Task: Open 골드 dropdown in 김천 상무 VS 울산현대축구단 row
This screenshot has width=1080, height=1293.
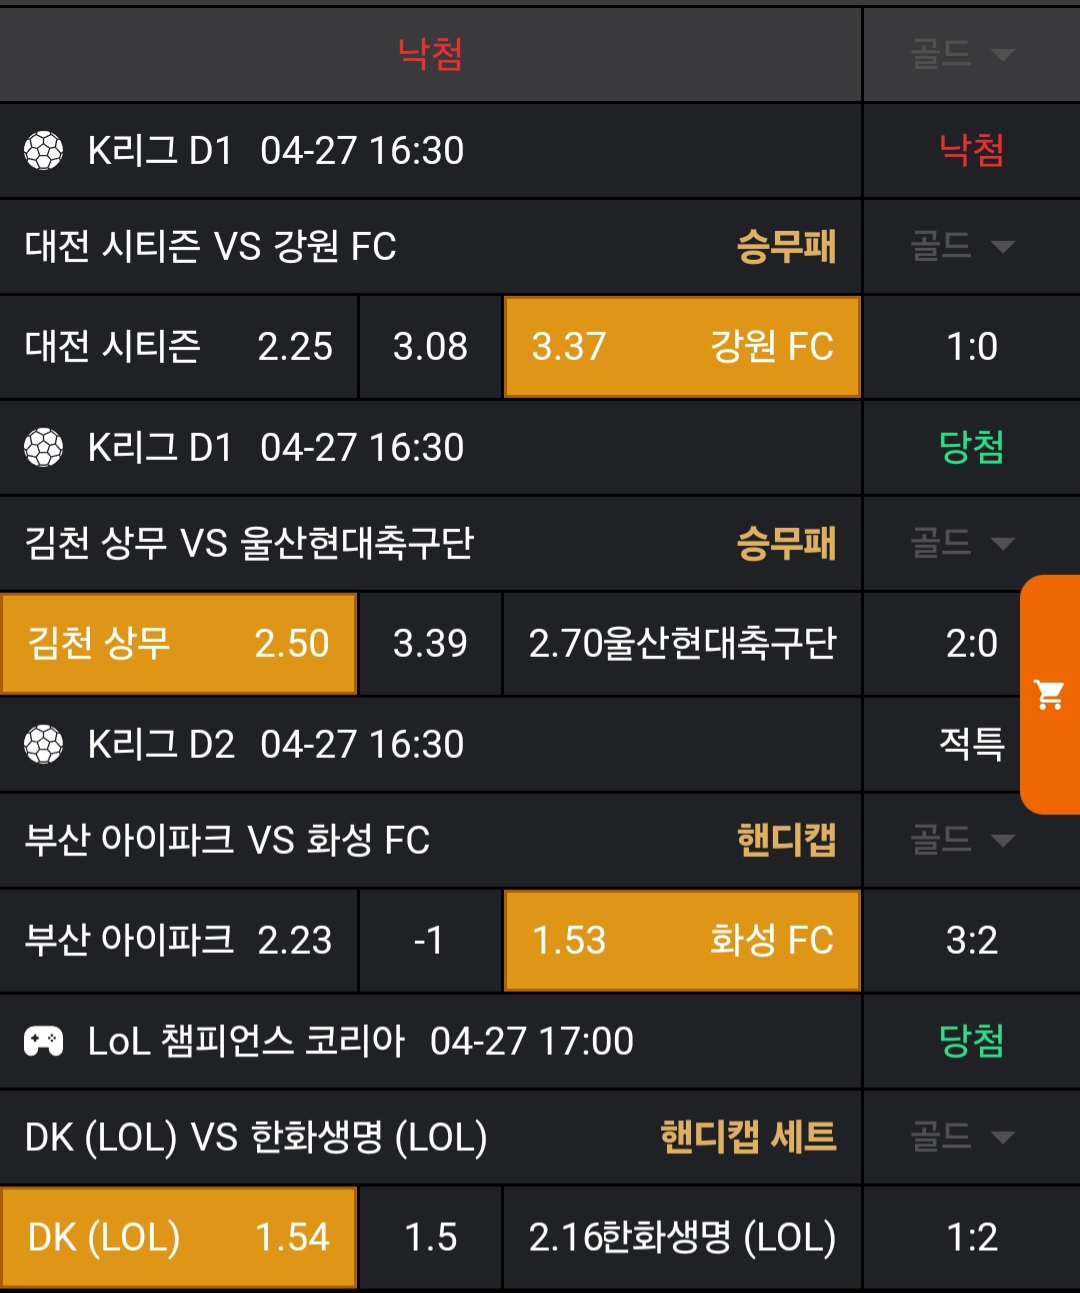Action: tap(962, 543)
